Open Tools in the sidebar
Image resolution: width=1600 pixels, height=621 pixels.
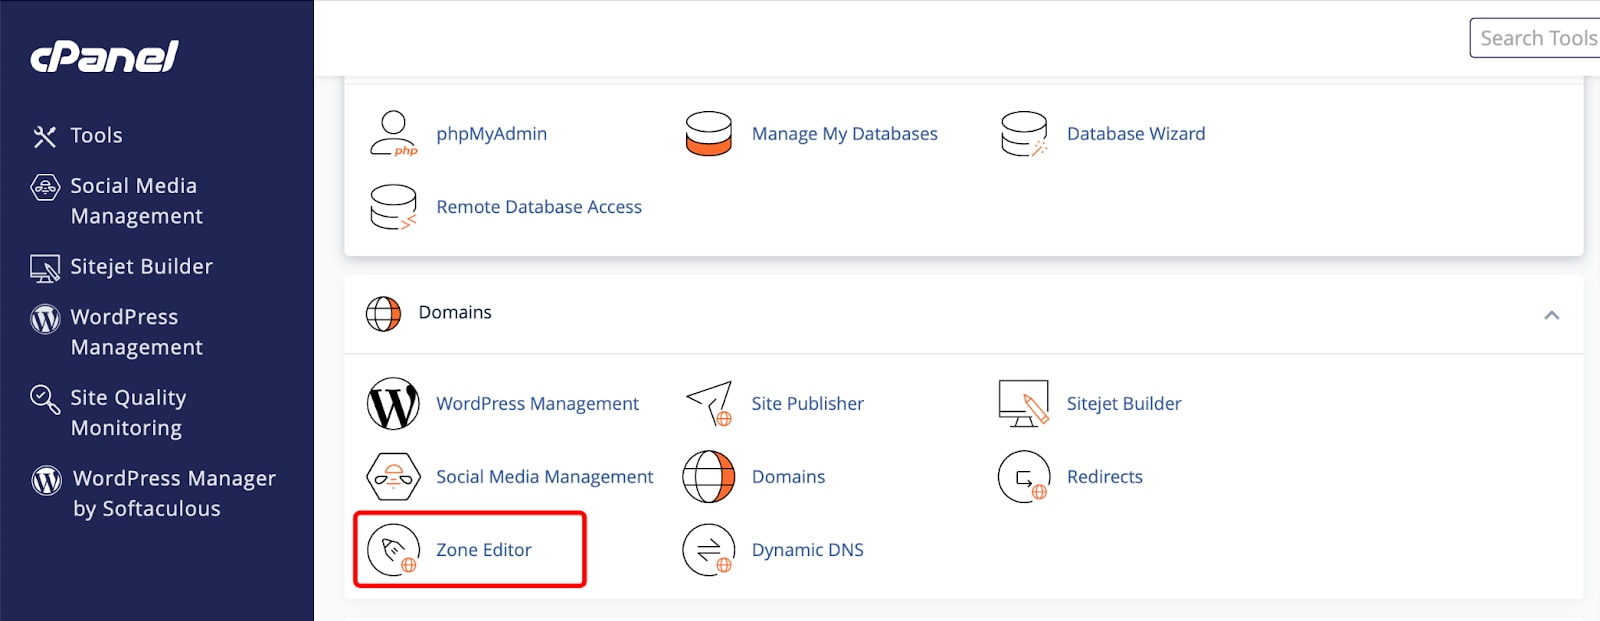coord(96,136)
